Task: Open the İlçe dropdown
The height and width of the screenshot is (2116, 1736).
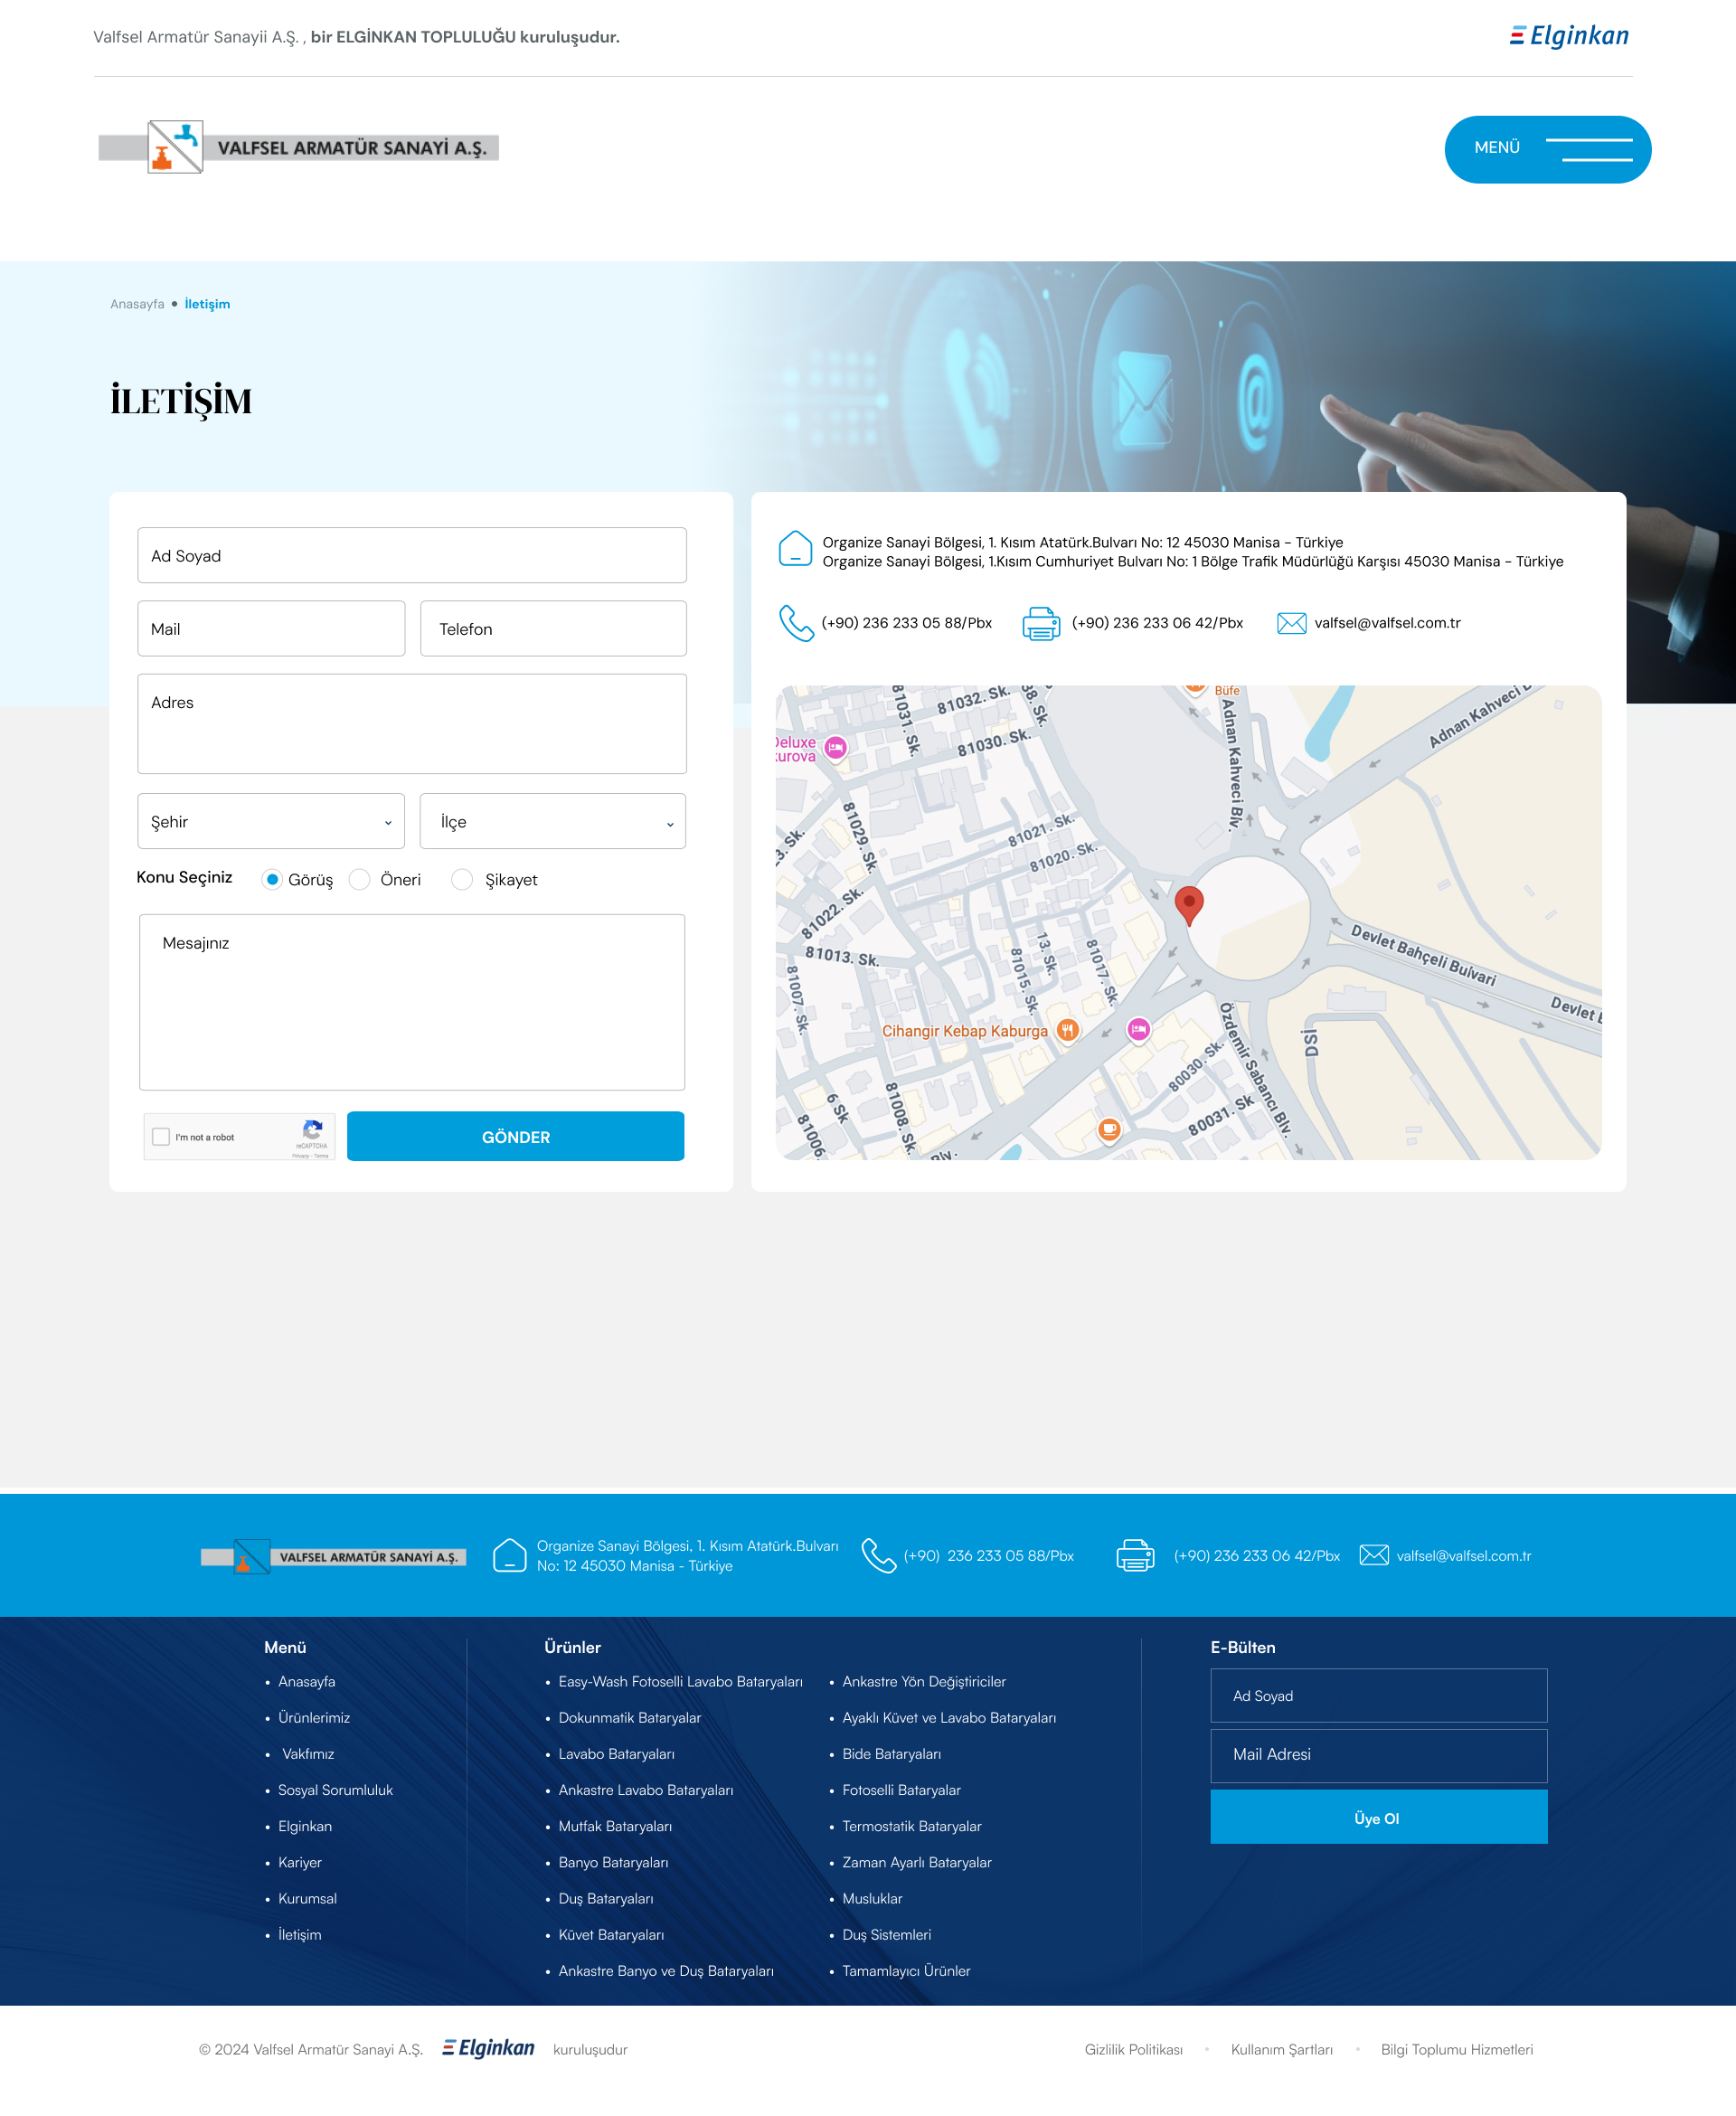Action: click(x=552, y=821)
